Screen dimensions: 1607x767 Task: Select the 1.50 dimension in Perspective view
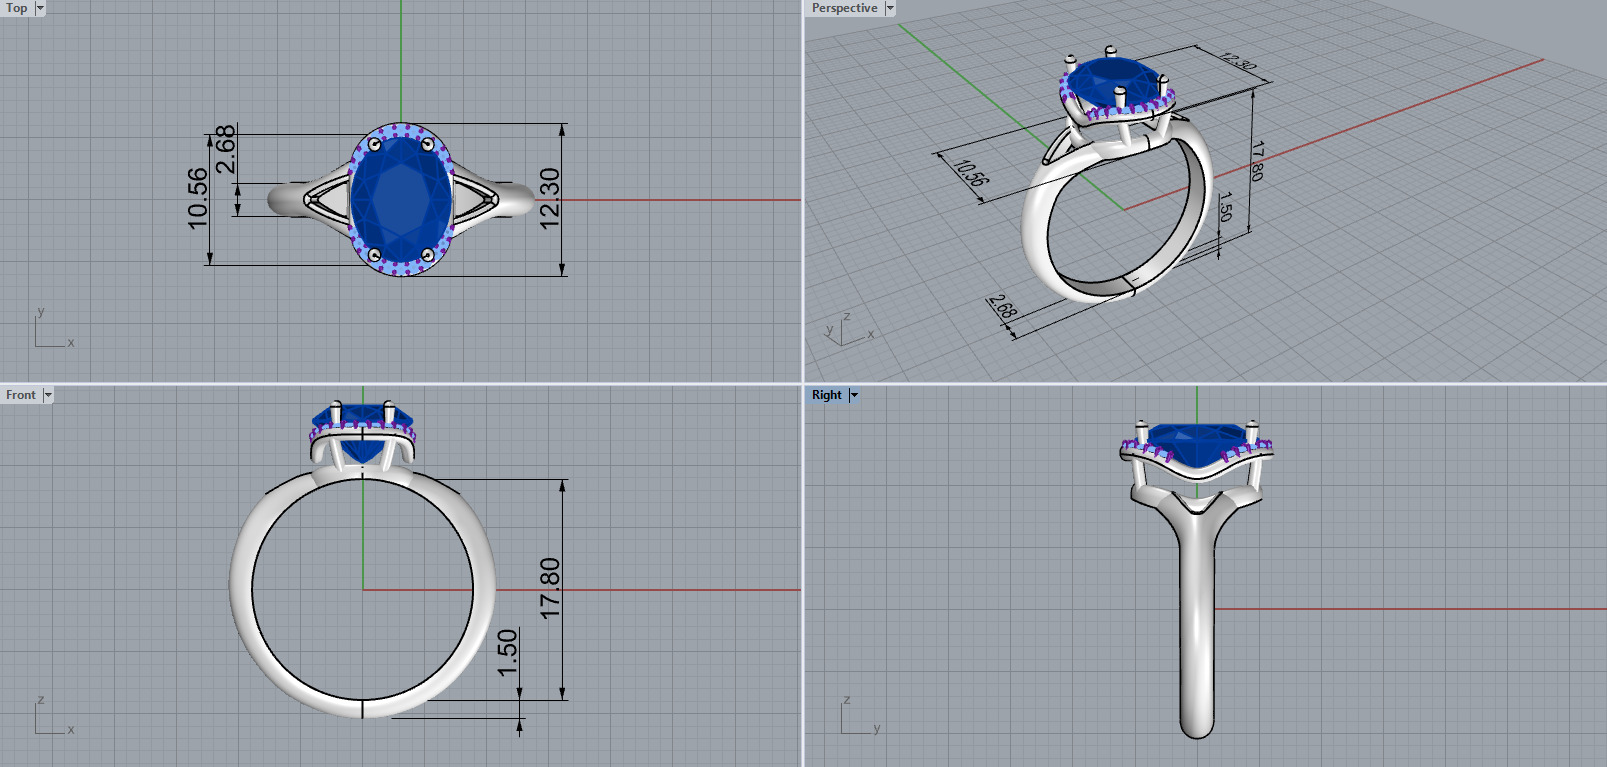[1225, 206]
